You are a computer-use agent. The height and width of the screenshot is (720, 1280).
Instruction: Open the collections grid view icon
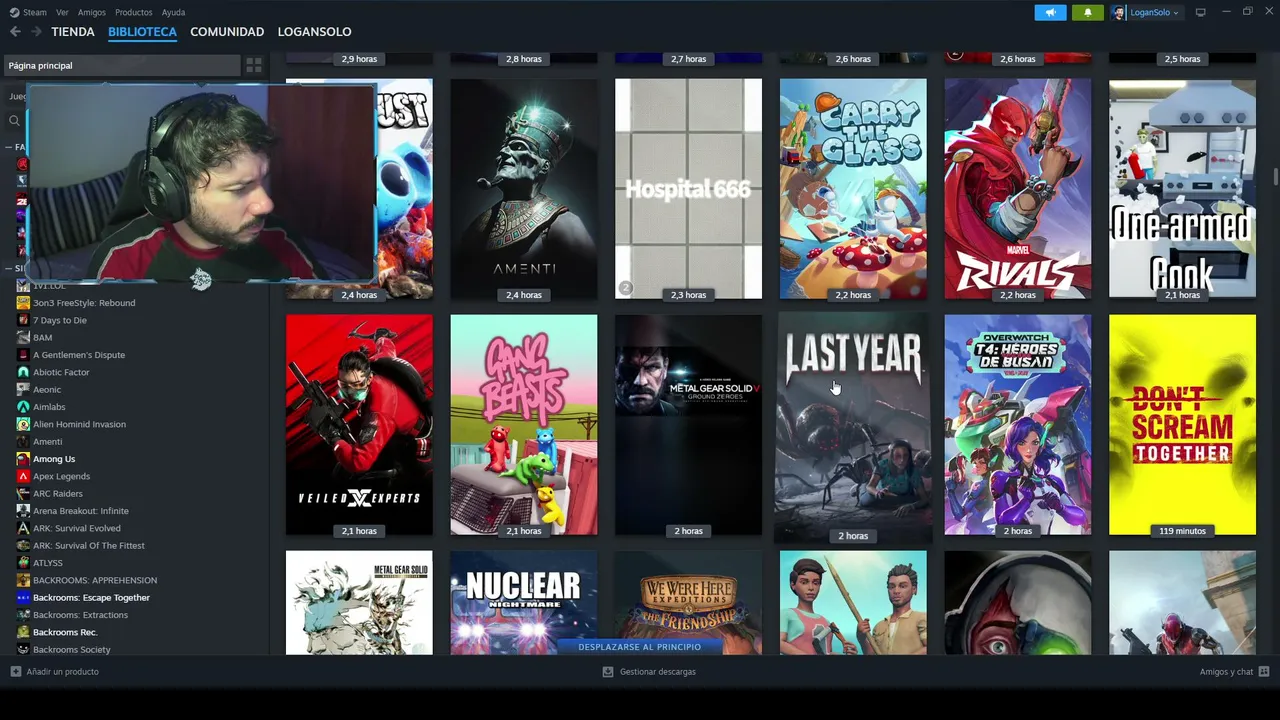pyautogui.click(x=254, y=65)
